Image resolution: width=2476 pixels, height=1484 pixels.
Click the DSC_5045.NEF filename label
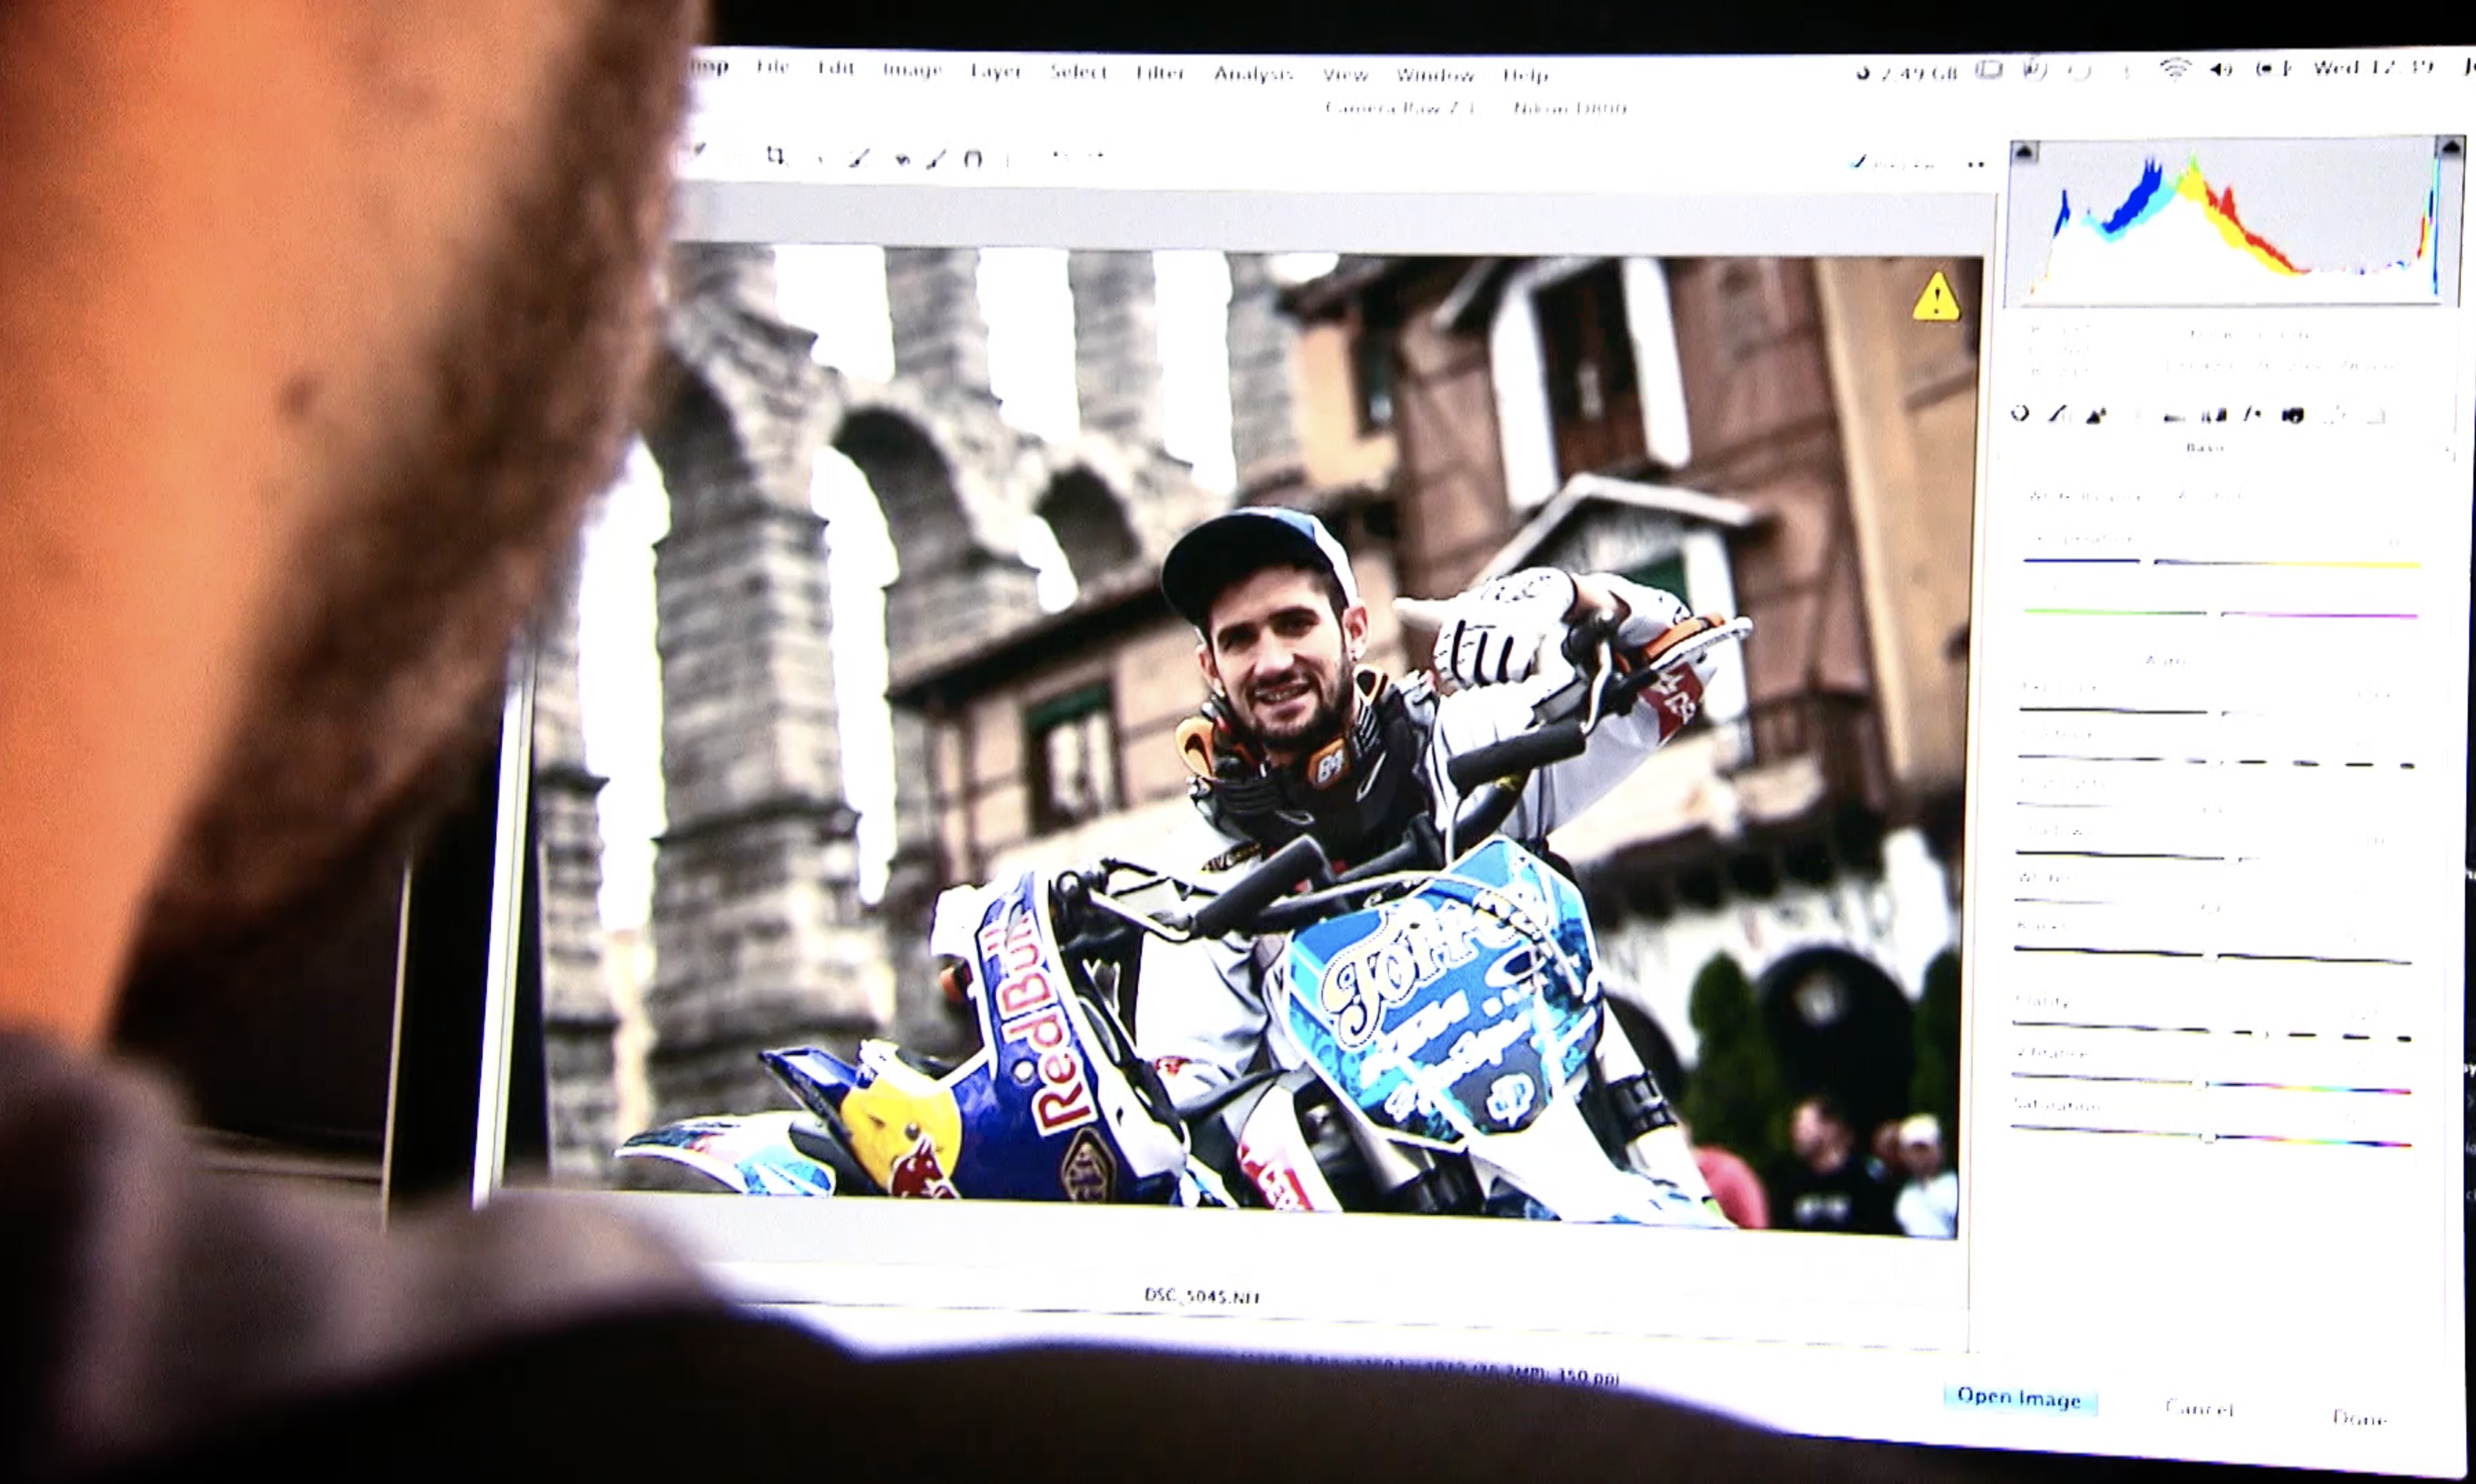click(x=1202, y=1297)
